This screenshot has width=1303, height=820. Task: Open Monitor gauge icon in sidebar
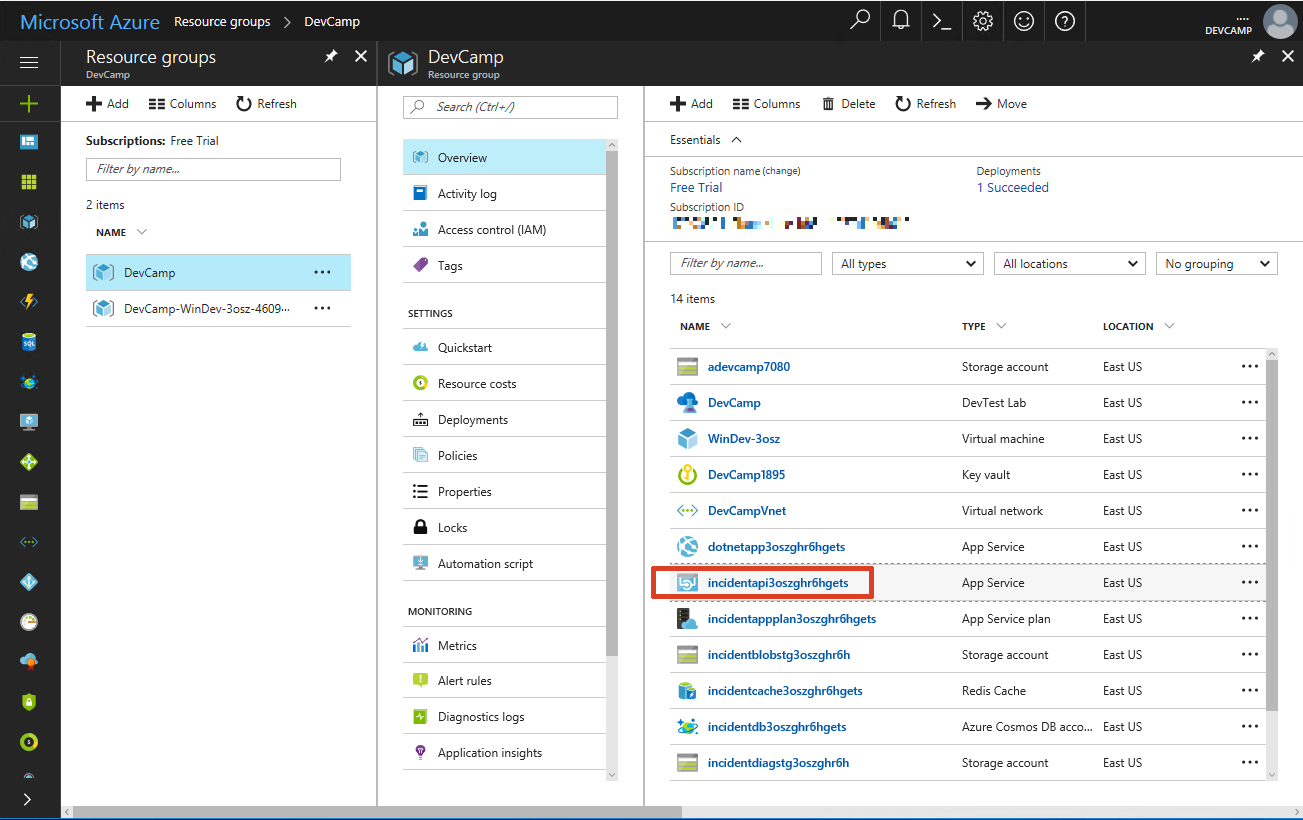29,622
